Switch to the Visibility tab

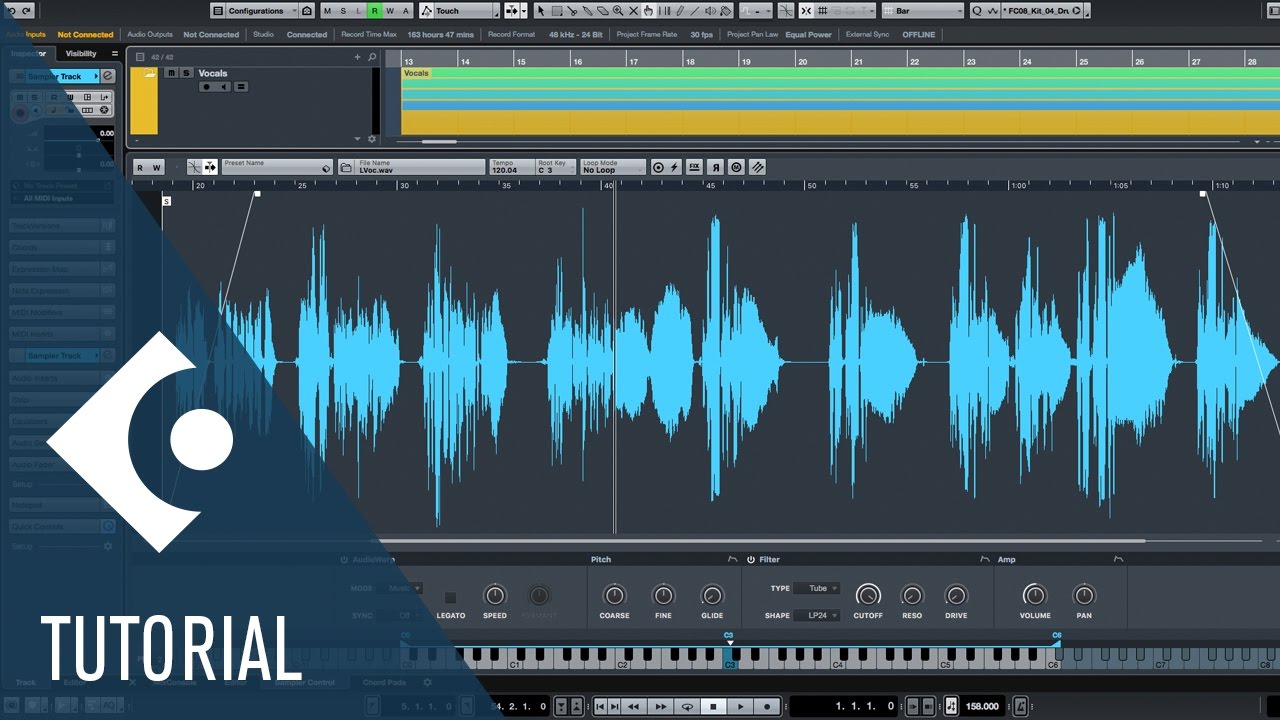pos(81,54)
